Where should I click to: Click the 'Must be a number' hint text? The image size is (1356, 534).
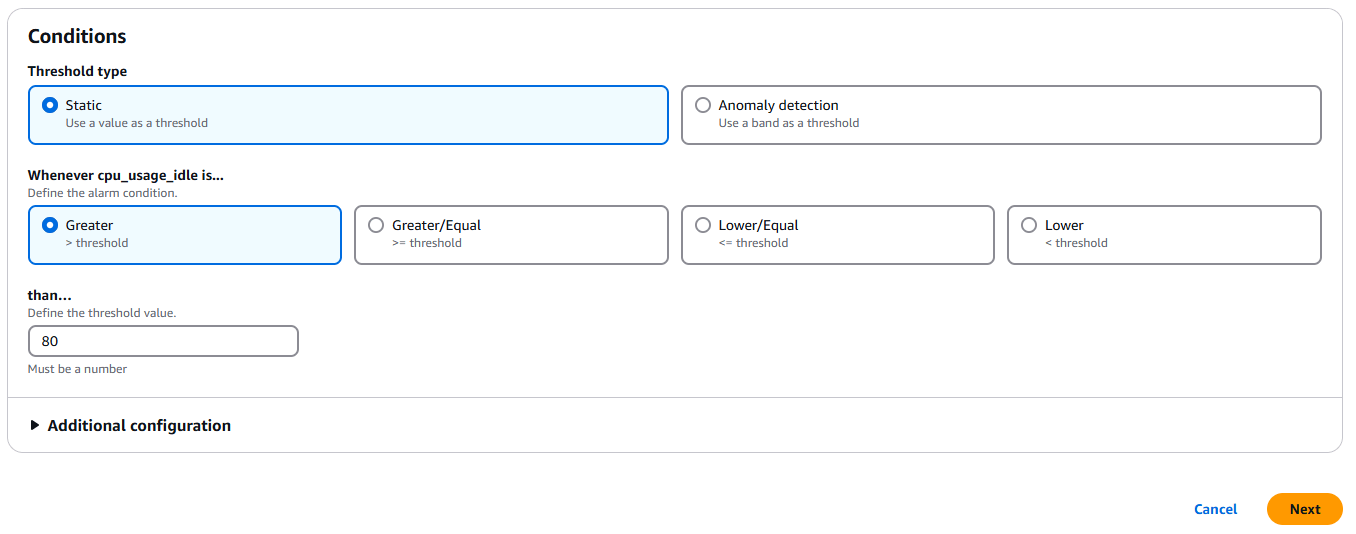coord(77,369)
